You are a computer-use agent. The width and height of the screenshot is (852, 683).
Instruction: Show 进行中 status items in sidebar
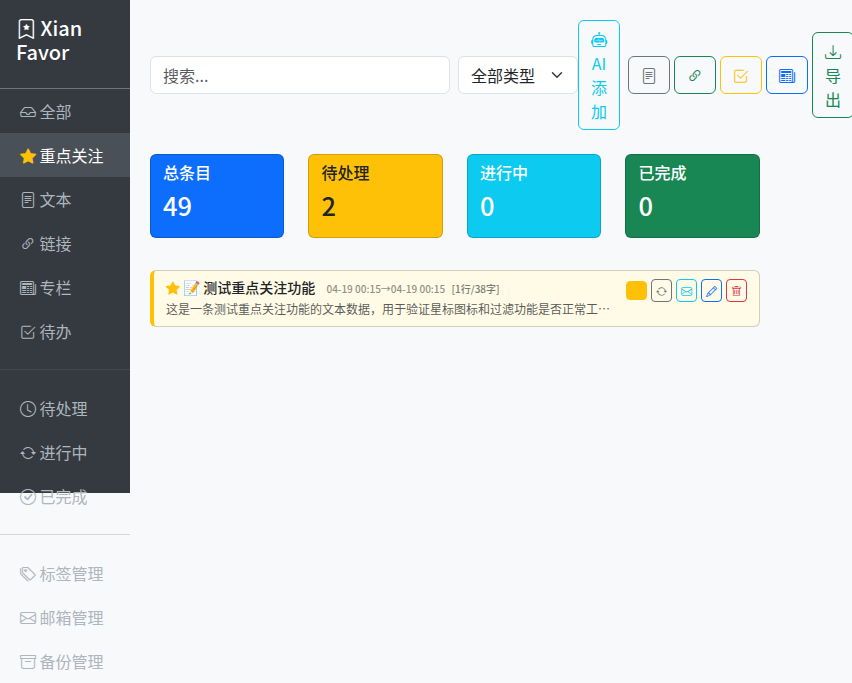click(65, 453)
